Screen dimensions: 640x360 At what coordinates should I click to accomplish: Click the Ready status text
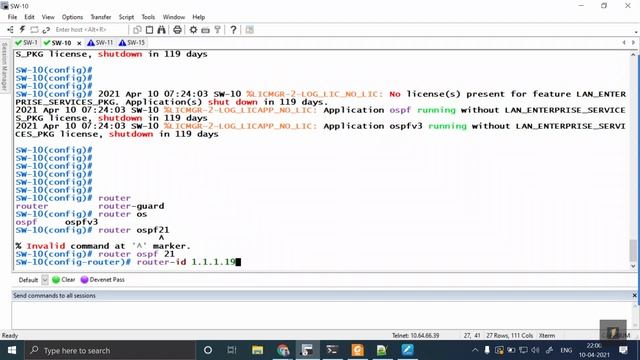[x=10, y=336]
